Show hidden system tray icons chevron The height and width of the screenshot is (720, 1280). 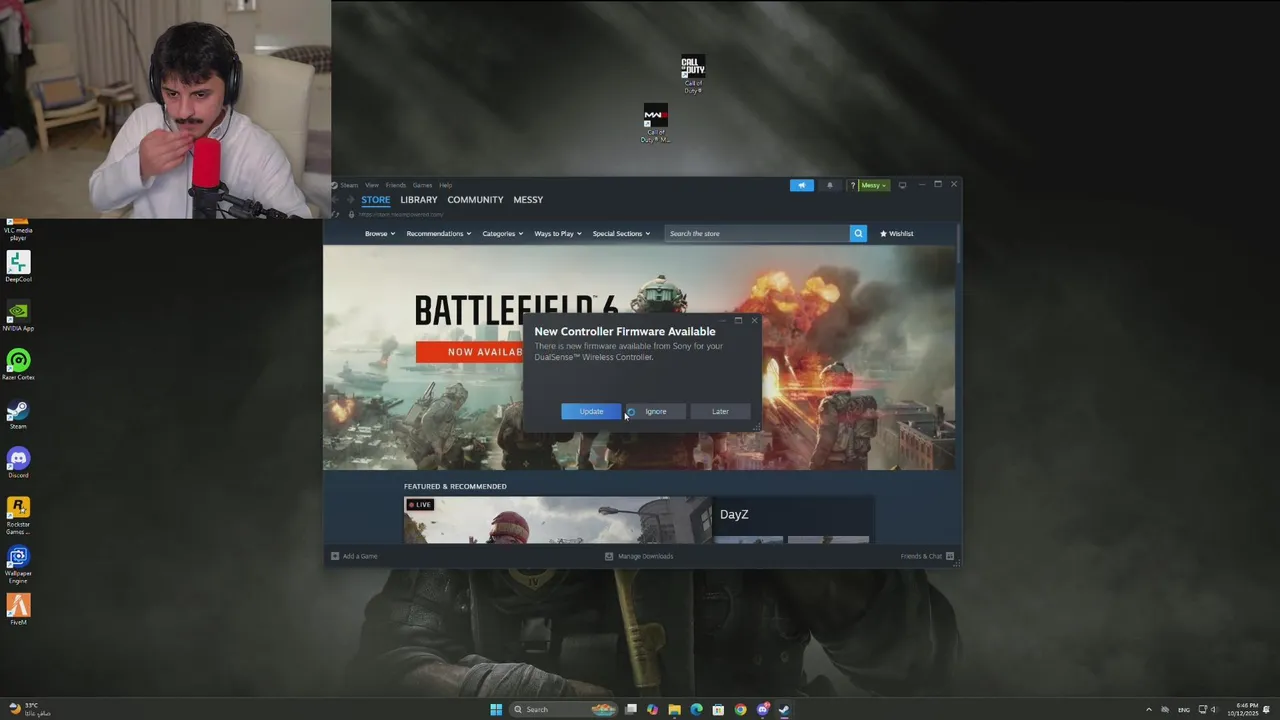click(x=1148, y=710)
